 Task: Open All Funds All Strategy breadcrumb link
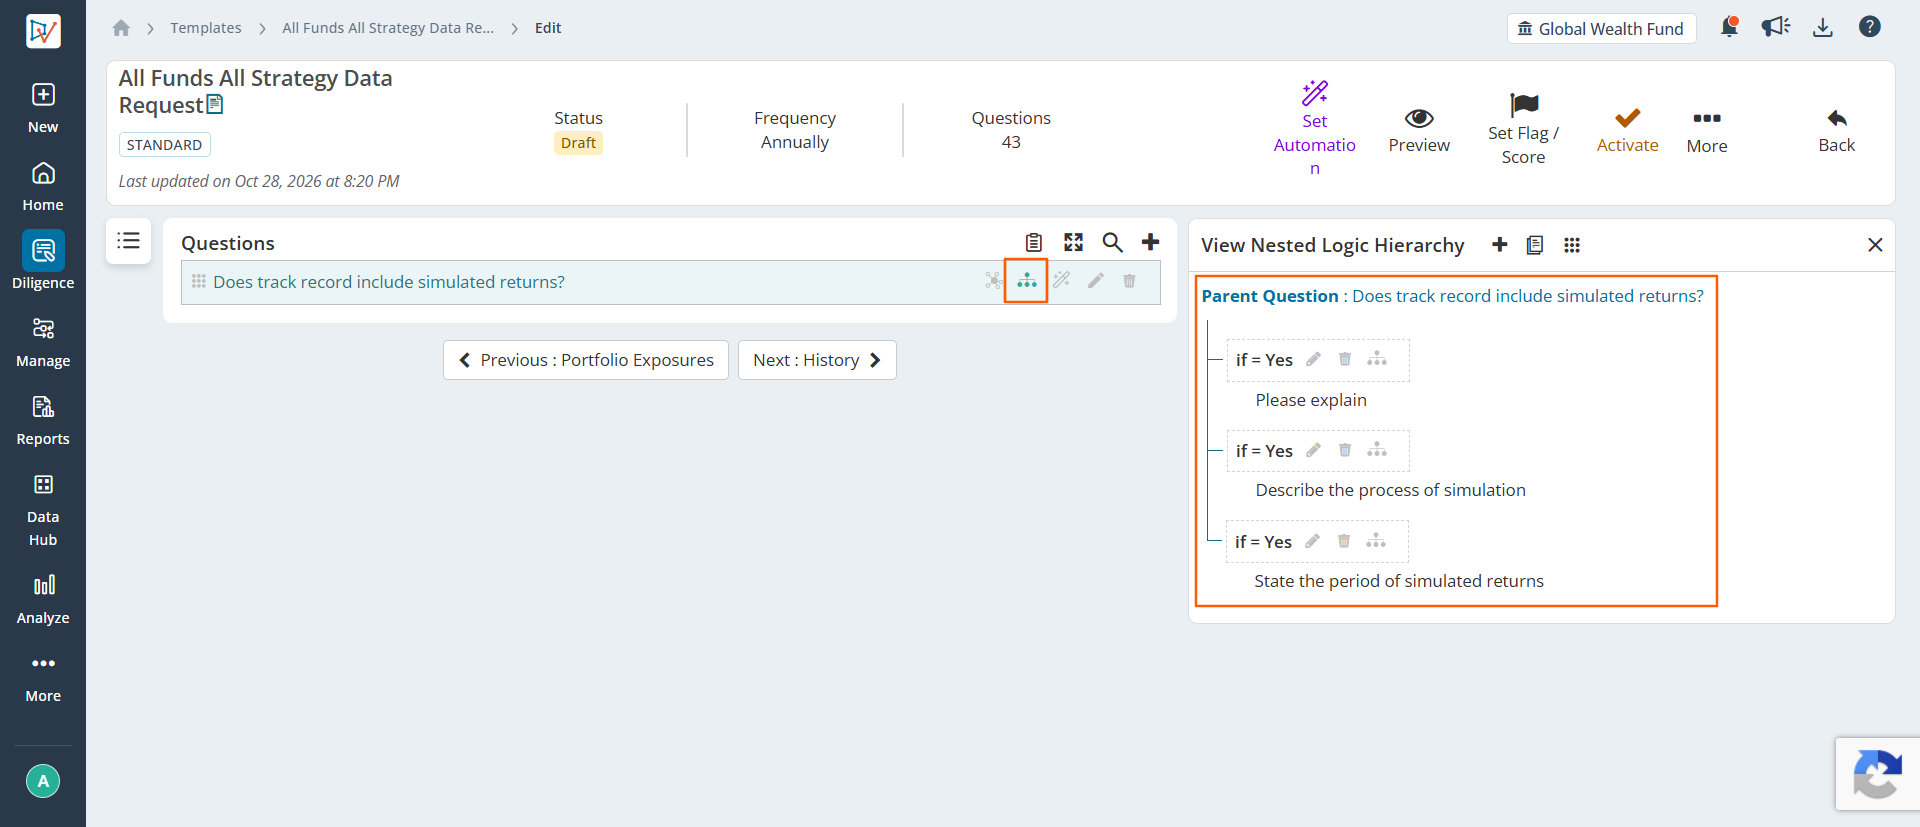click(x=388, y=28)
